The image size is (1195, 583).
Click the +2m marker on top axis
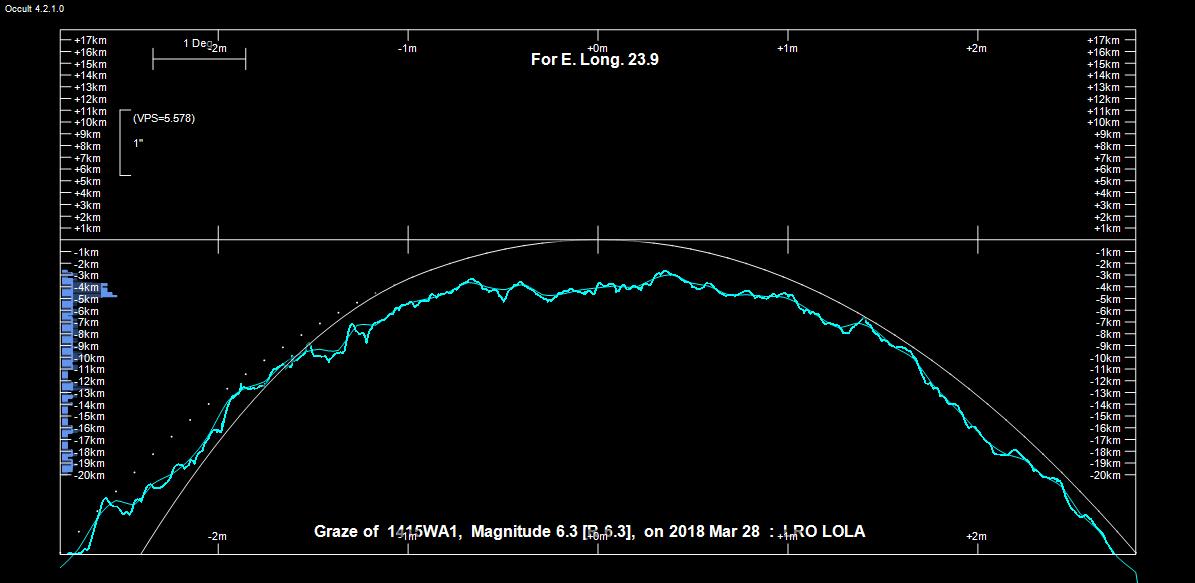(x=976, y=47)
